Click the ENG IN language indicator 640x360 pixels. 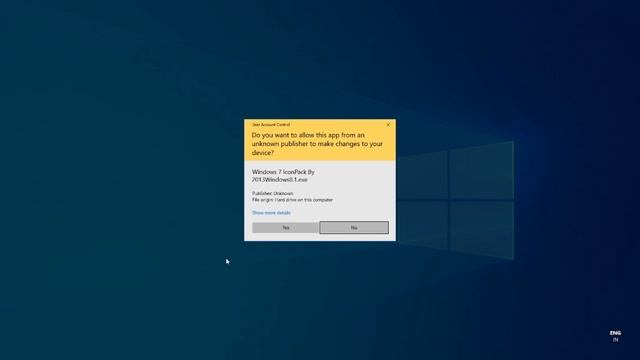pyautogui.click(x=615, y=336)
